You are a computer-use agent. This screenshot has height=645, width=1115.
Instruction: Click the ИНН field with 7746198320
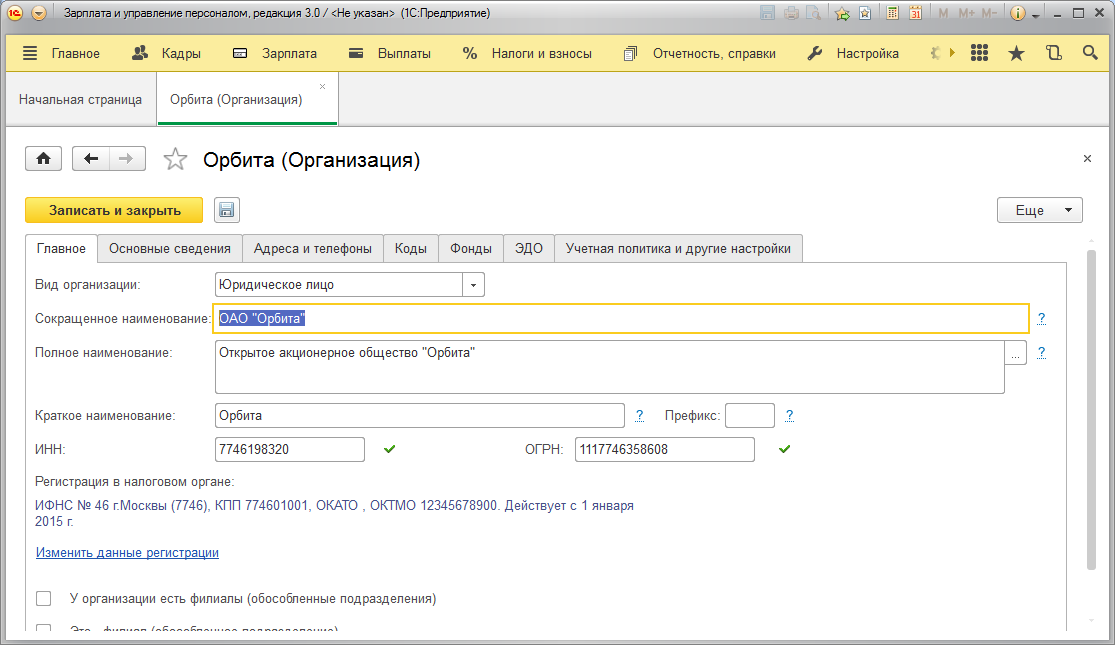pyautogui.click(x=289, y=449)
